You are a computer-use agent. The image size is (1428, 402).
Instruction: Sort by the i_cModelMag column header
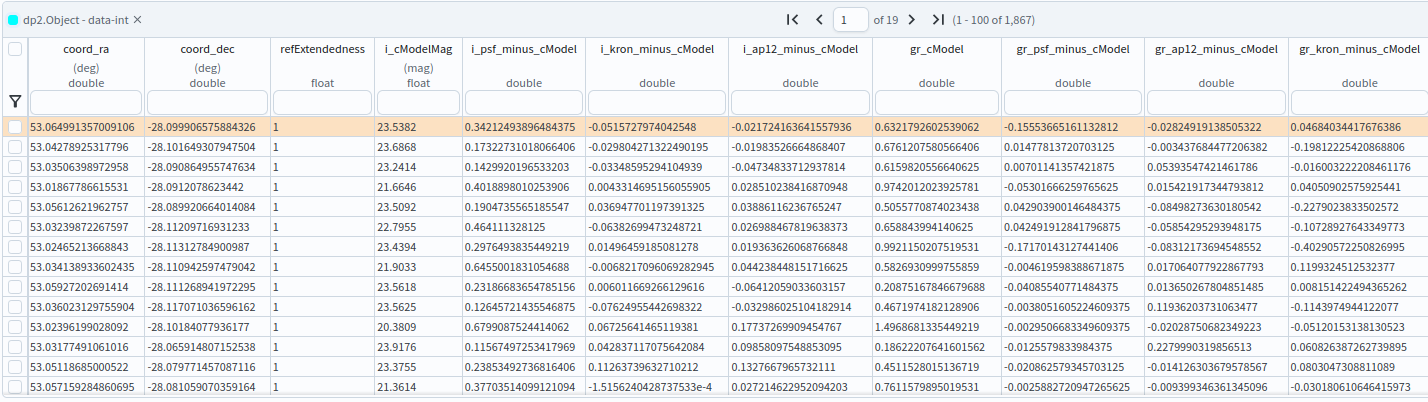[419, 49]
